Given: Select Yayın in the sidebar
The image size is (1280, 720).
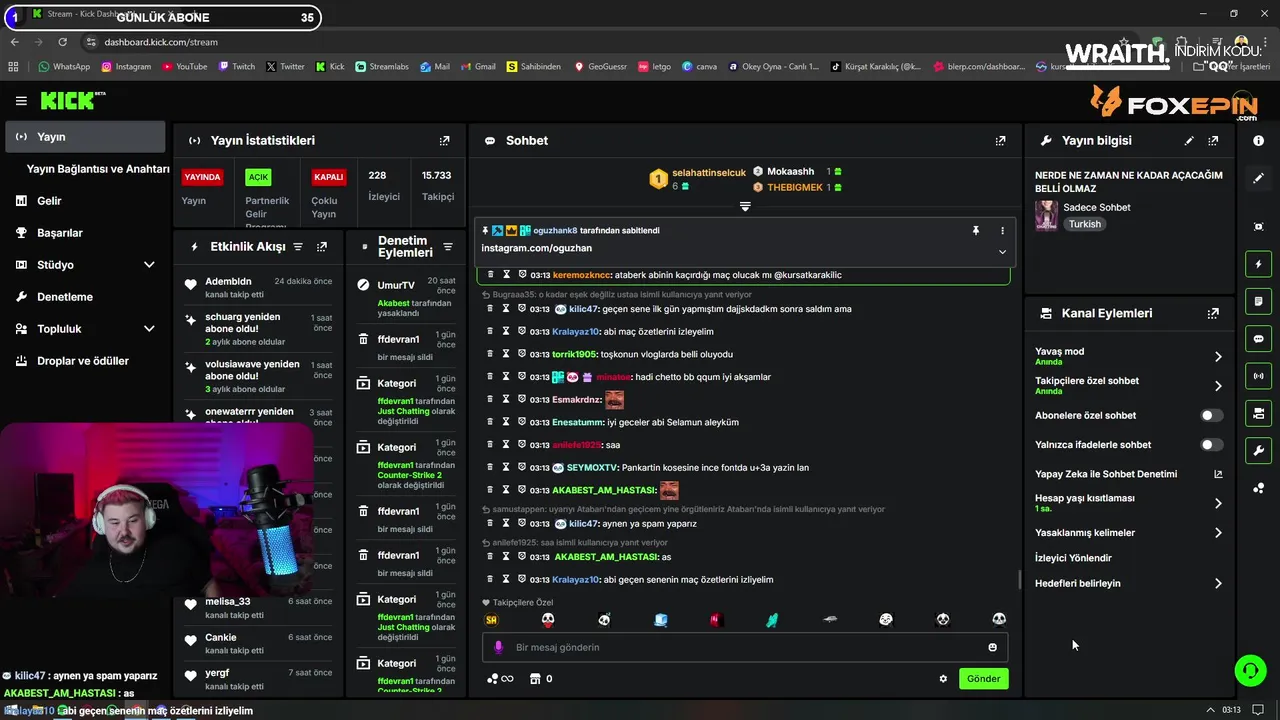Looking at the screenshot, I should 85,137.
